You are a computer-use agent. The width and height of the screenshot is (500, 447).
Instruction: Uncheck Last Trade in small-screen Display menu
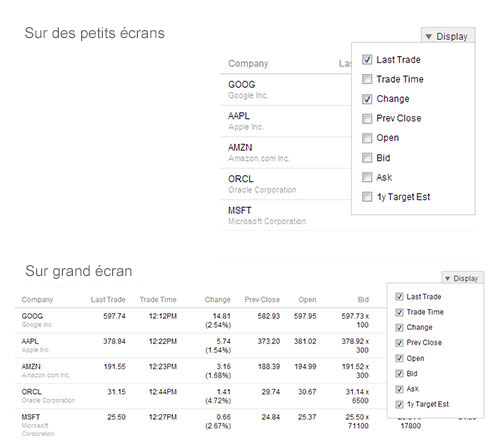point(367,60)
